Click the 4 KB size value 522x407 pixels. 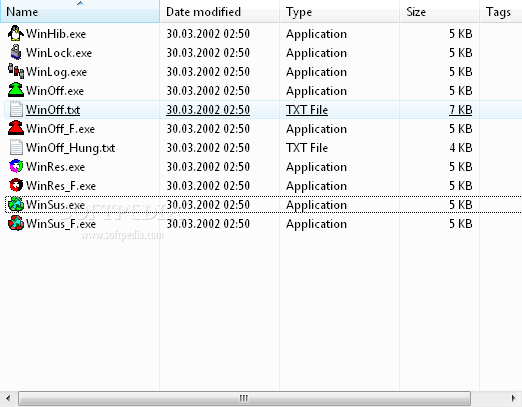point(460,148)
